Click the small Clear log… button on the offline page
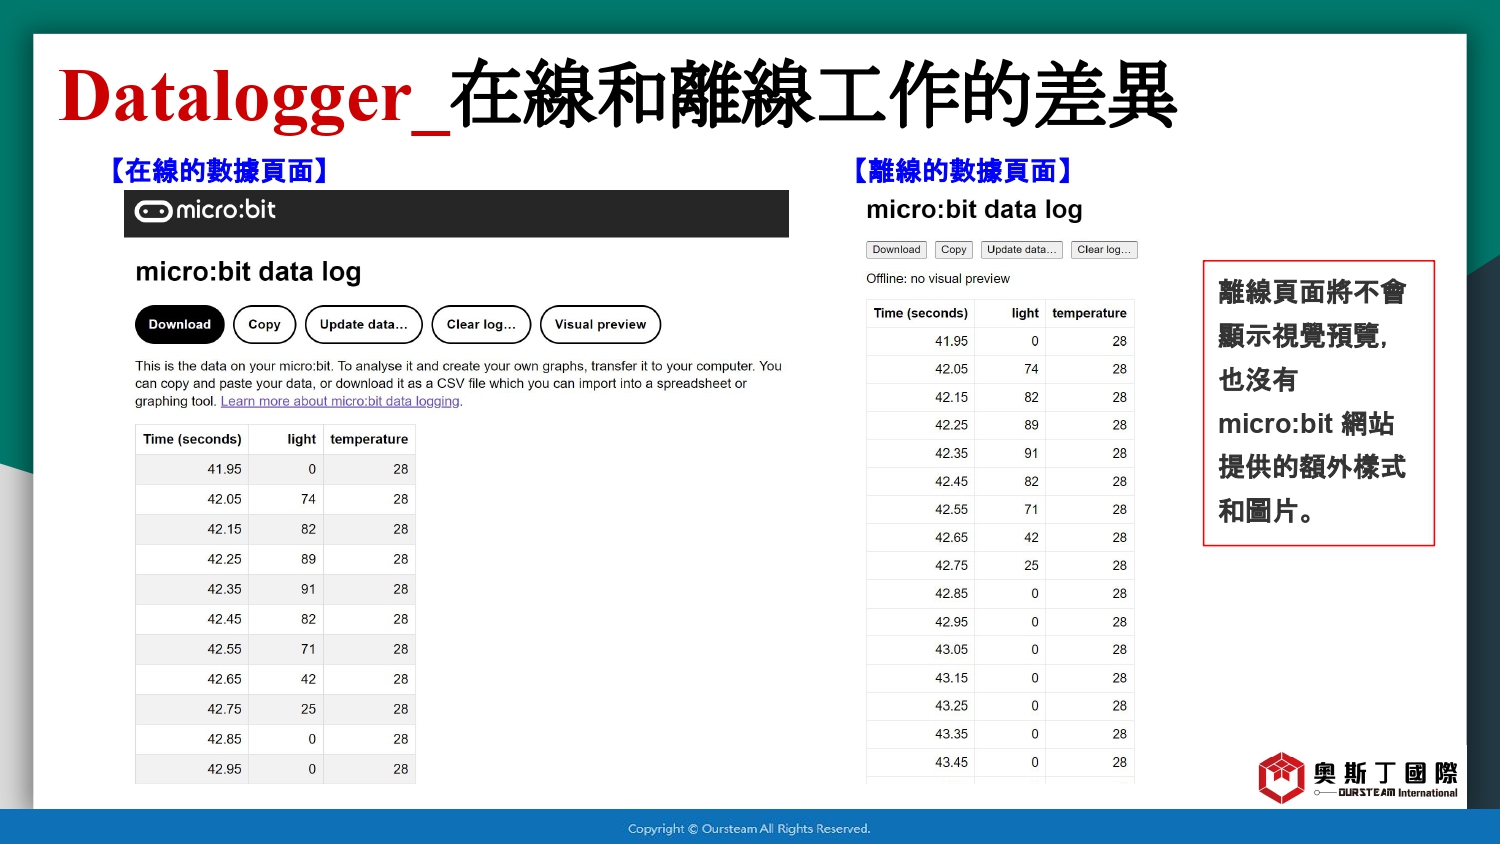Image resolution: width=1500 pixels, height=844 pixels. (1104, 250)
